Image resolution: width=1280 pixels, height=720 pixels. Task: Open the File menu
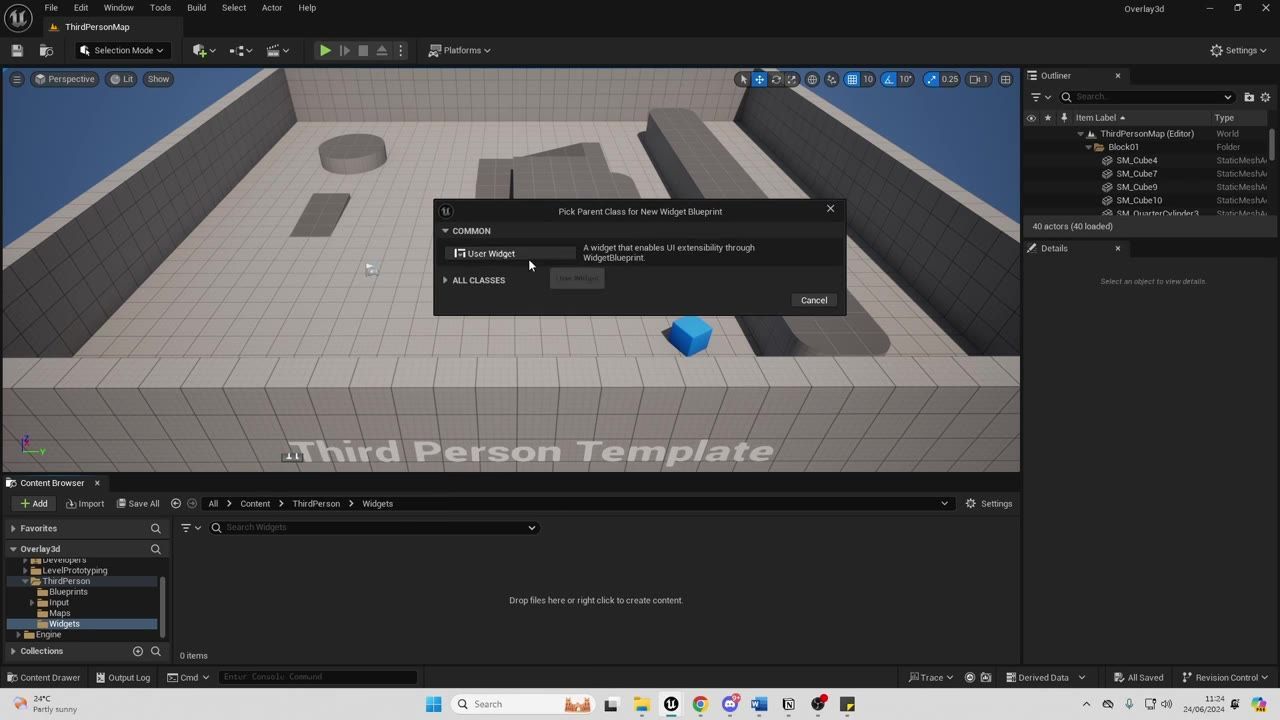51,8
